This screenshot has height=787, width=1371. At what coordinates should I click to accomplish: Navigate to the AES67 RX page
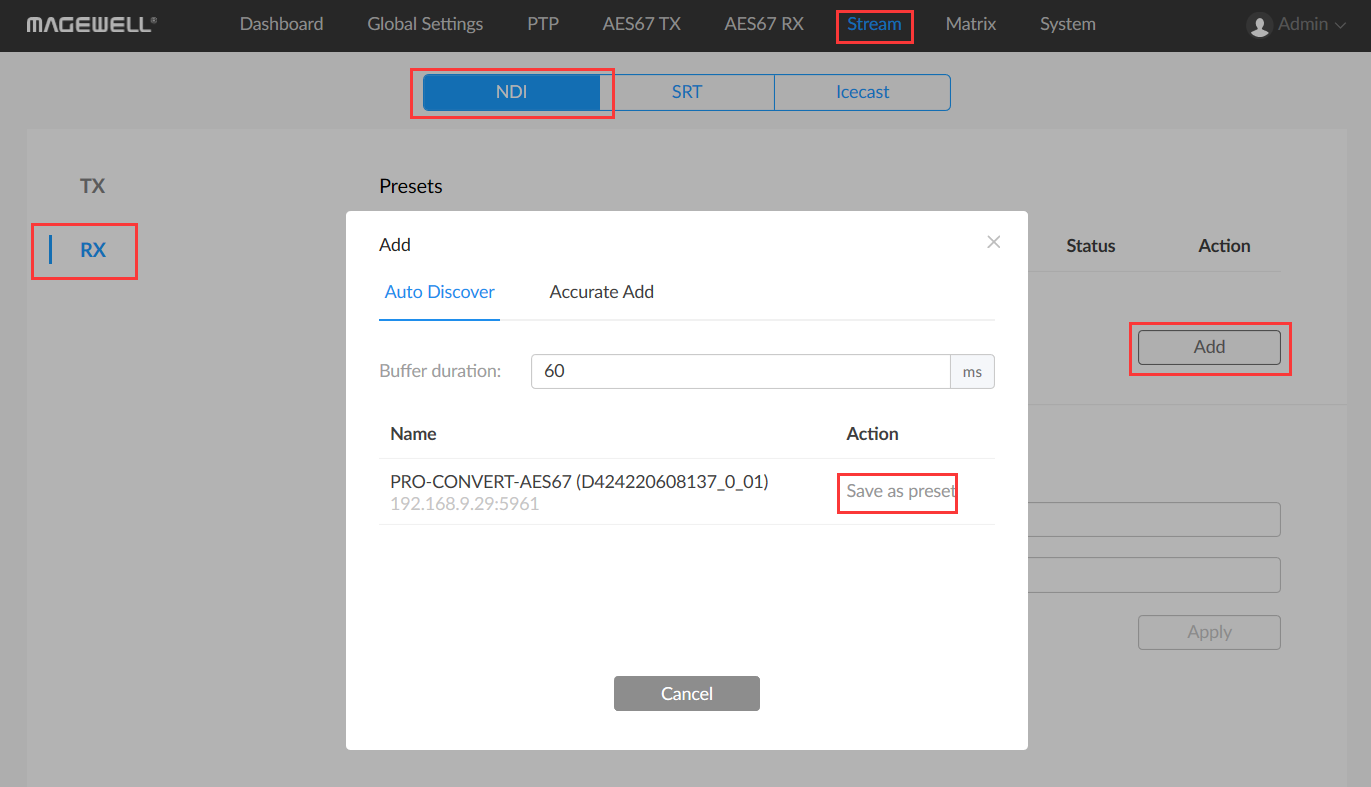[763, 24]
